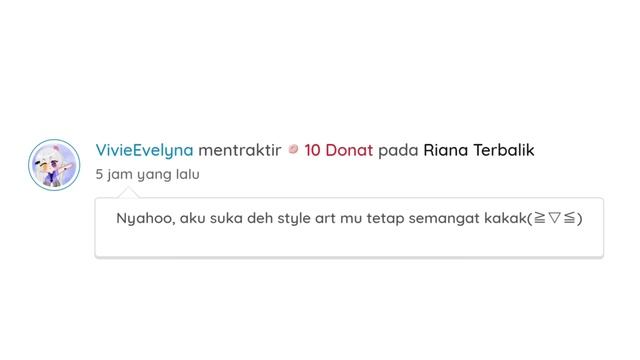The image size is (640, 360).
Task: Visit the VivieEvelyna username link
Action: click(x=144, y=150)
